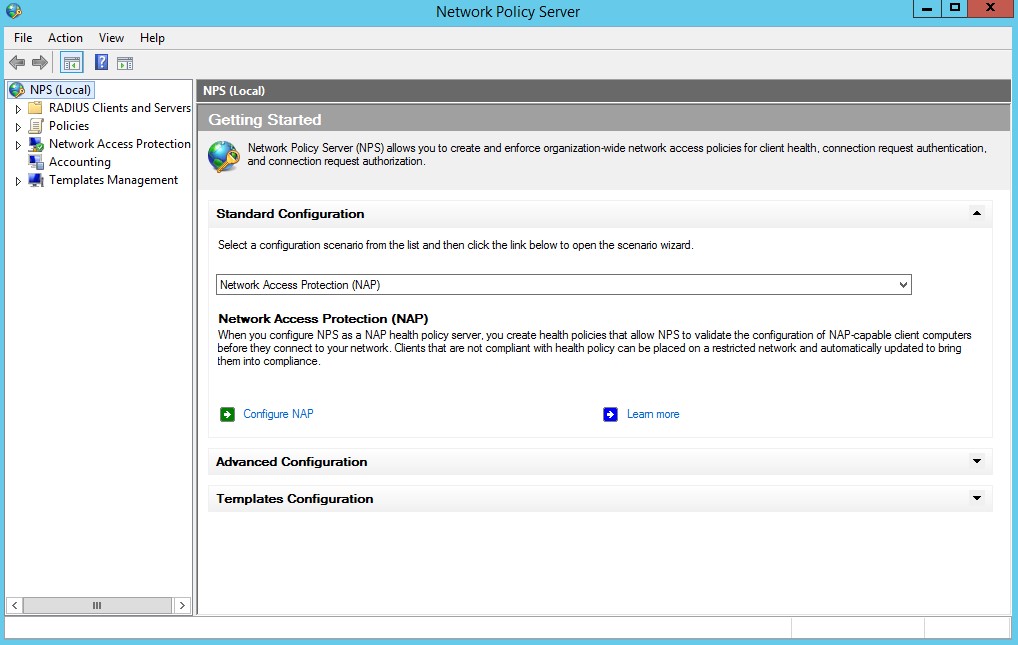The image size is (1018, 645).
Task: Open the Help menu
Action: (152, 38)
